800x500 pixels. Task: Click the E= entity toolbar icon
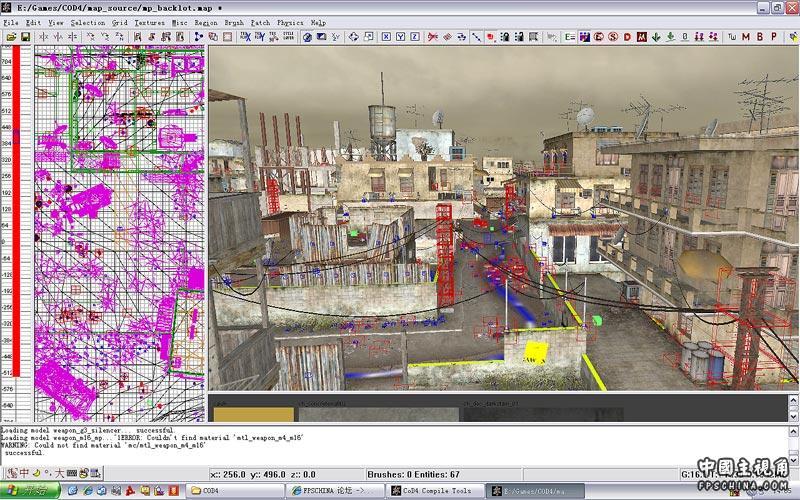[x=570, y=37]
